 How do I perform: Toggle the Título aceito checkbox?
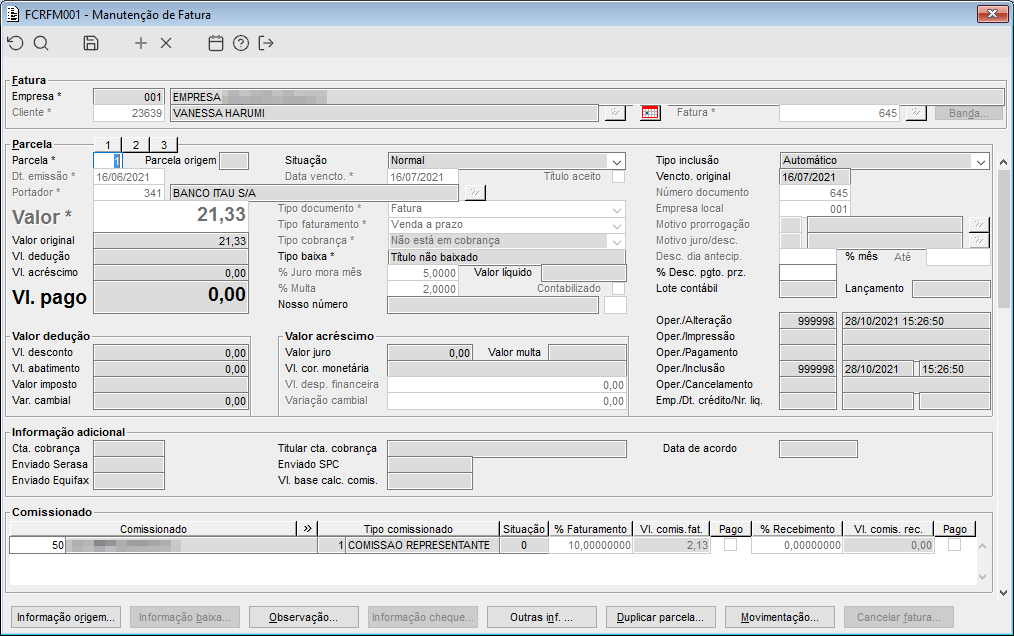[x=618, y=177]
